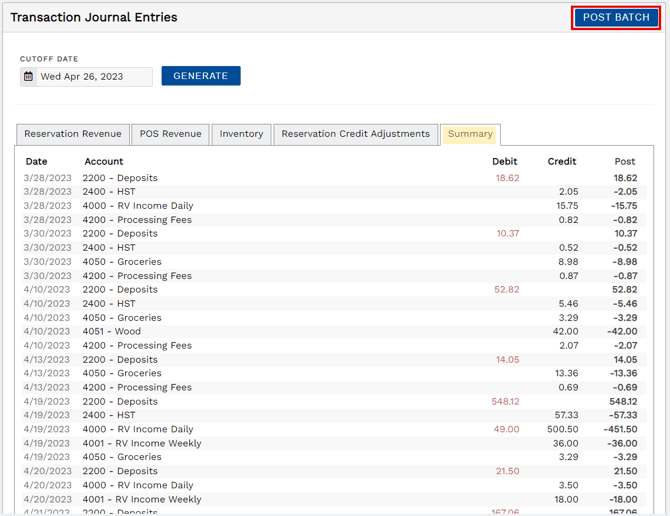
Task: Select the 4051 - Wood row
Action: [334, 331]
